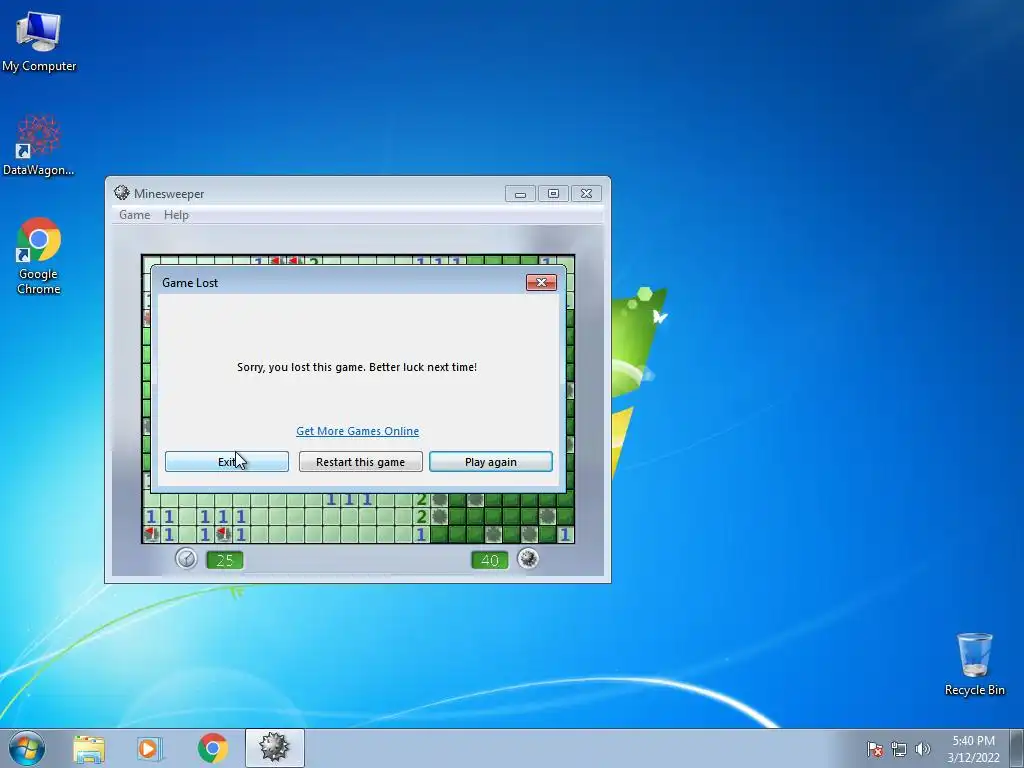Click the remaining mines value 40
Viewport: 1024px width, 768px height.
[x=490, y=560]
